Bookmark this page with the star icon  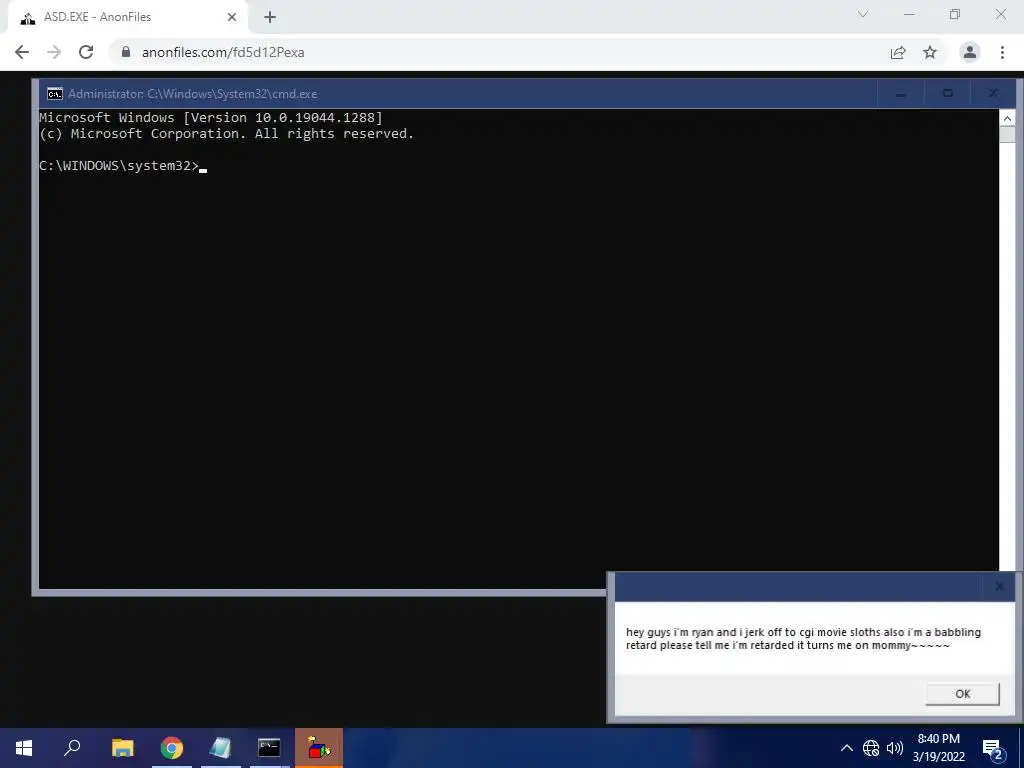[930, 52]
